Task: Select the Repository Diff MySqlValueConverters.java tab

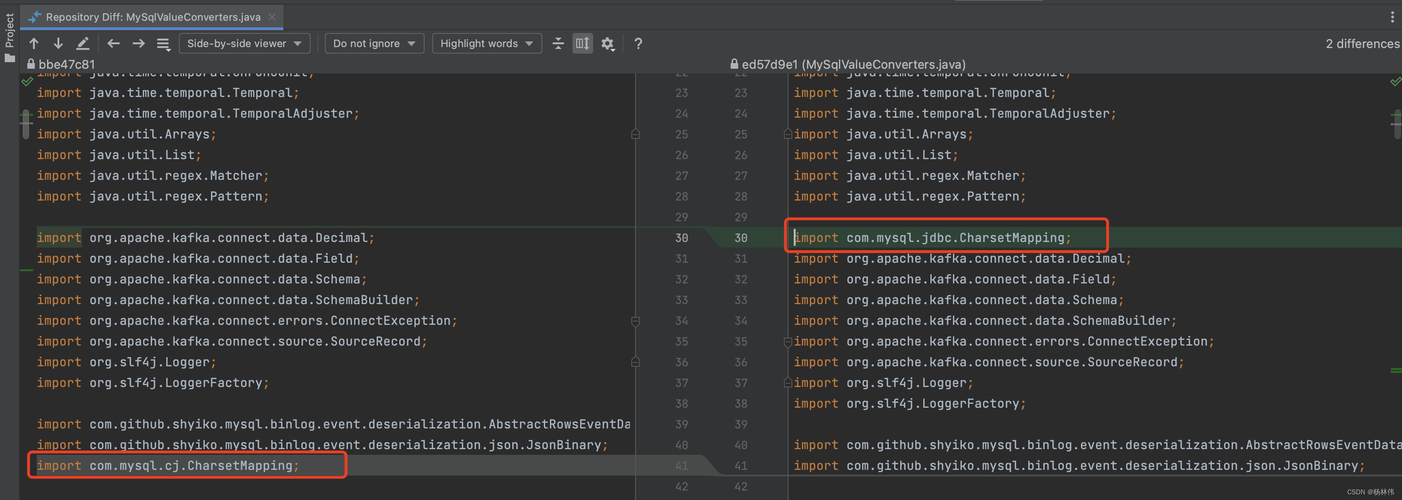Action: coord(152,17)
